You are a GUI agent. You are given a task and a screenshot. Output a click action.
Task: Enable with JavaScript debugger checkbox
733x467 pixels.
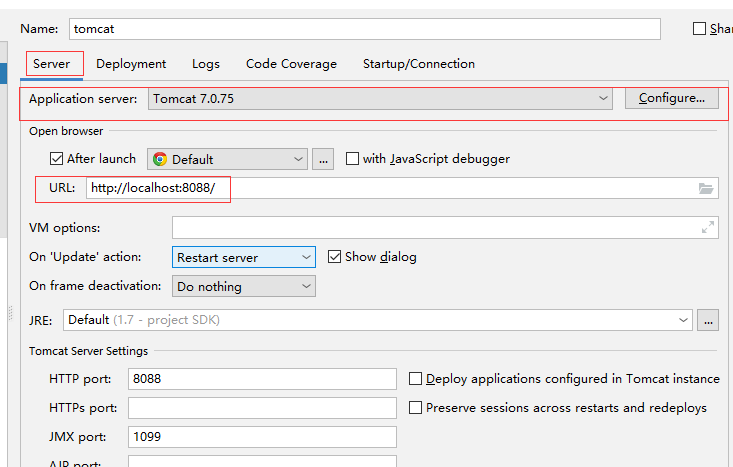(x=352, y=159)
